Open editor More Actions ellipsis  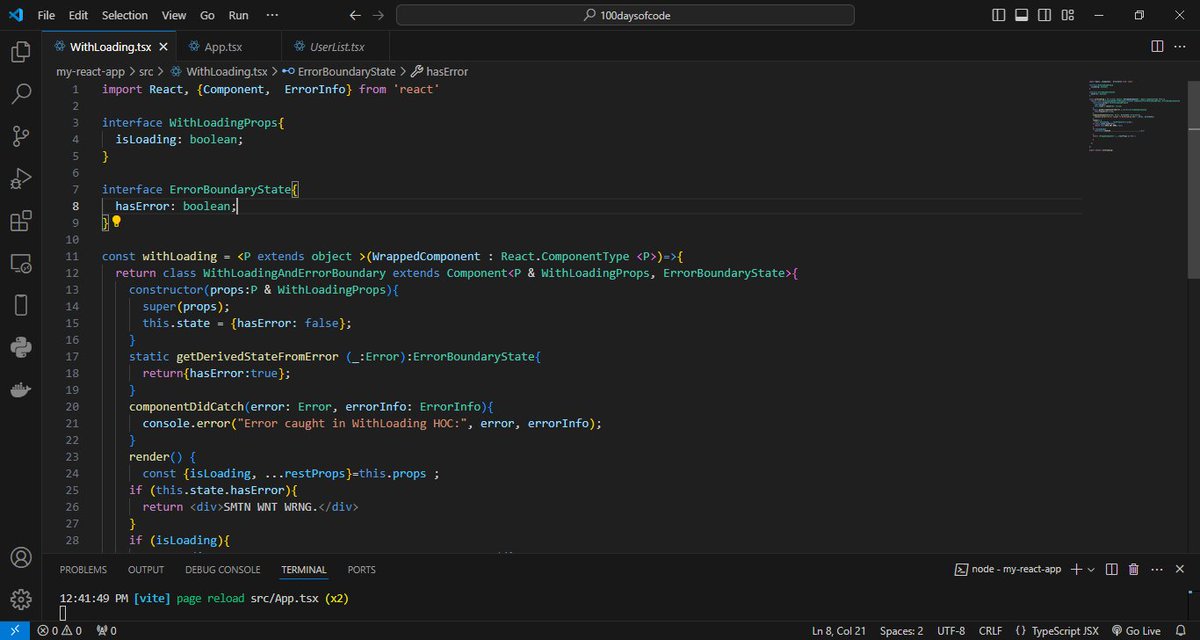(x=1180, y=46)
